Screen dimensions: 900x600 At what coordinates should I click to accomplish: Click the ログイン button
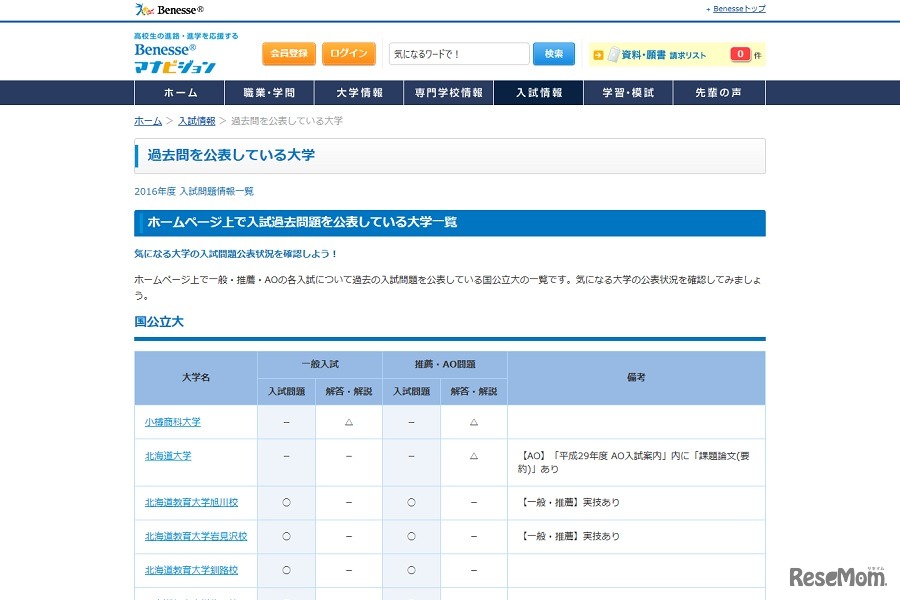point(349,54)
